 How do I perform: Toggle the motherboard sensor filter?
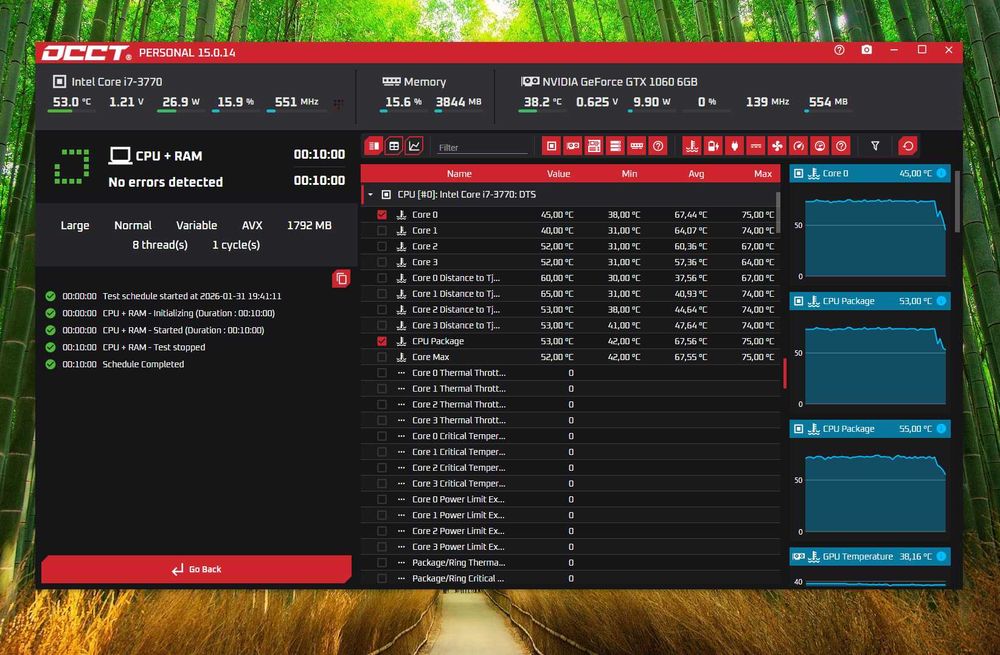pyautogui.click(x=594, y=146)
